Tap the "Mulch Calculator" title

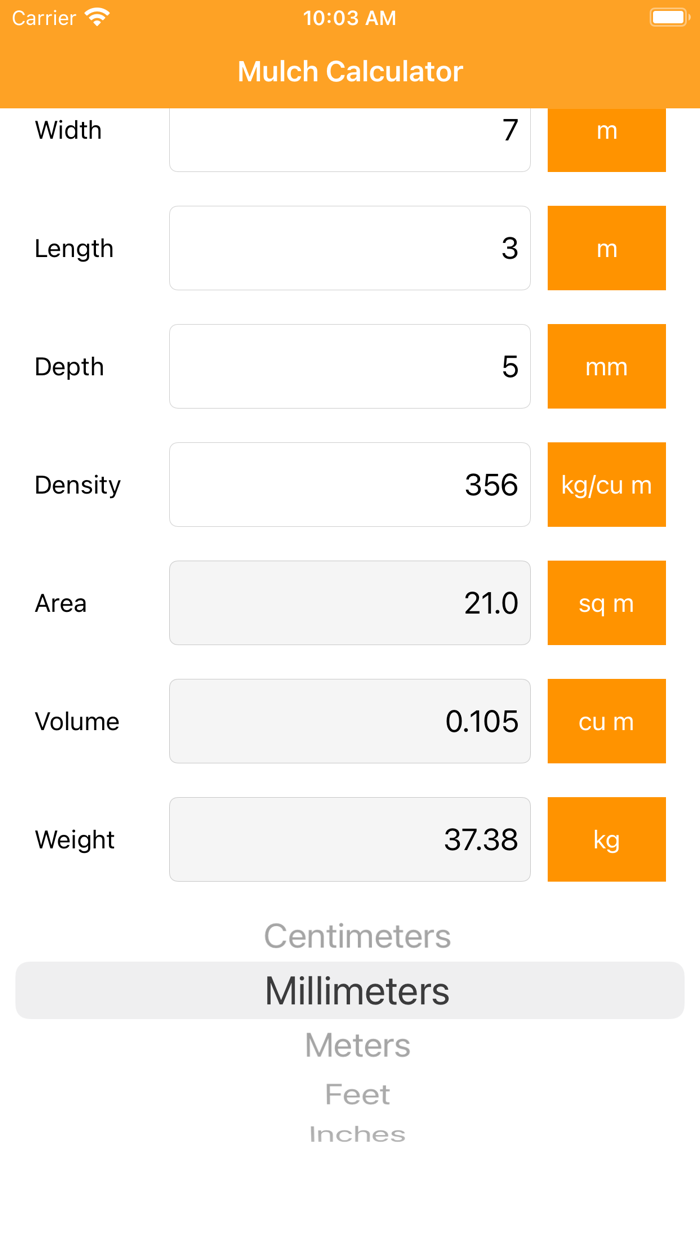pyautogui.click(x=350, y=71)
